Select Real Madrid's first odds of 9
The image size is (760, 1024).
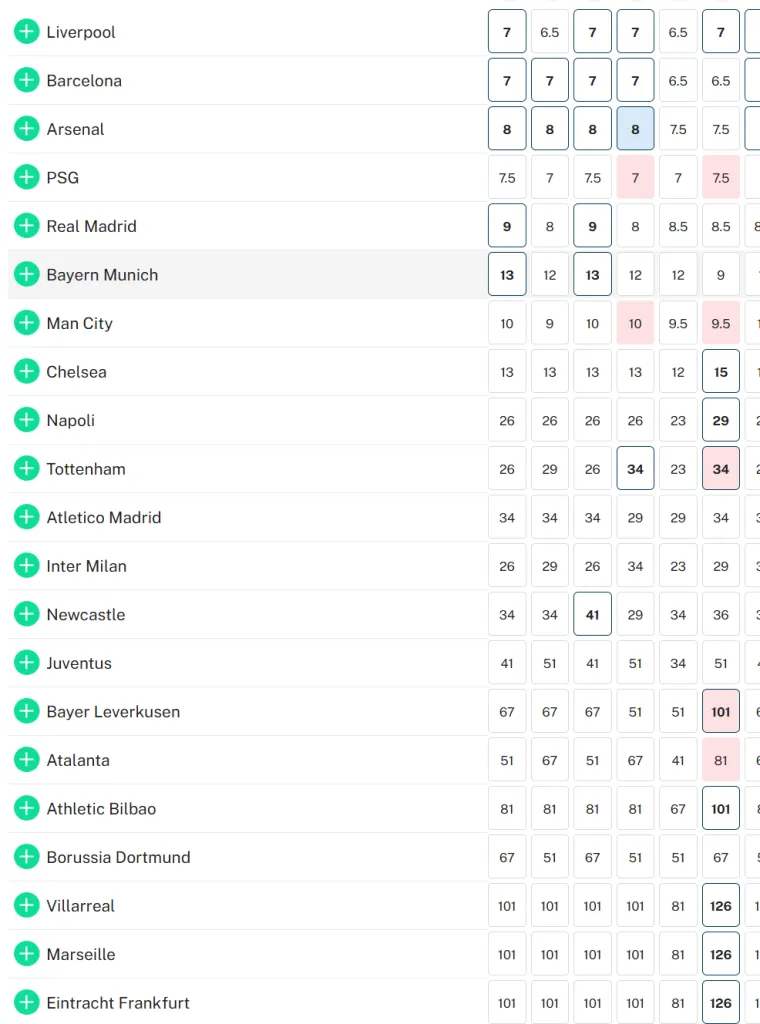pos(507,226)
